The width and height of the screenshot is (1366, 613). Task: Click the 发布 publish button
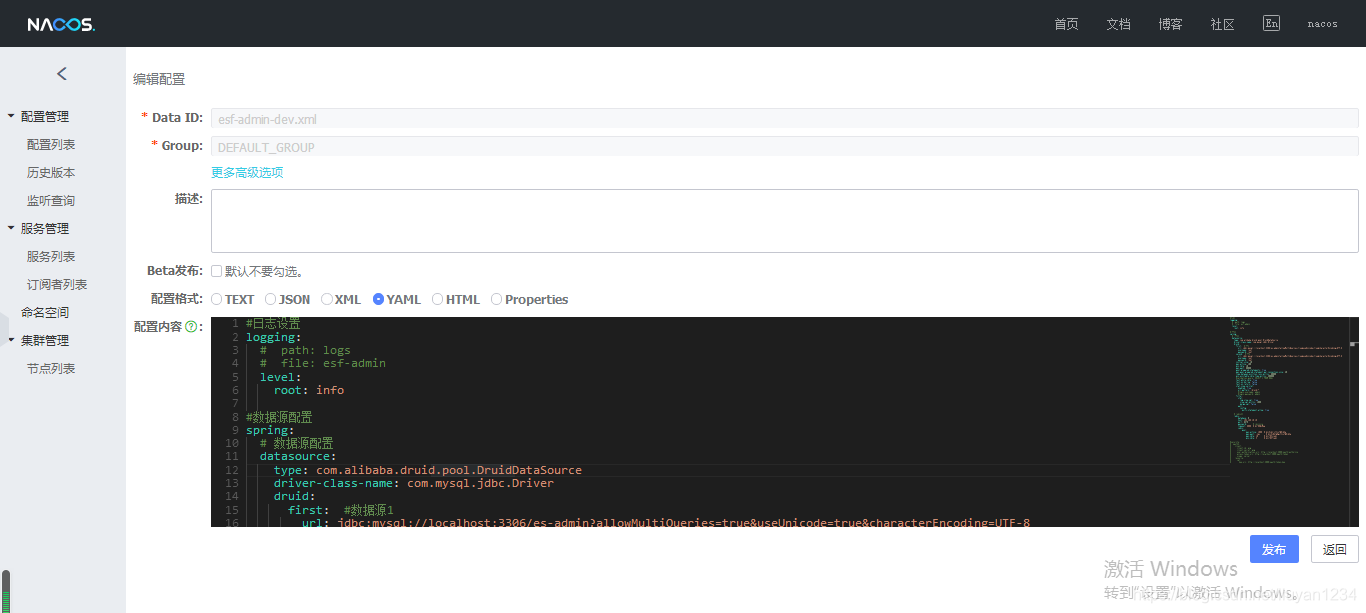coord(1274,549)
